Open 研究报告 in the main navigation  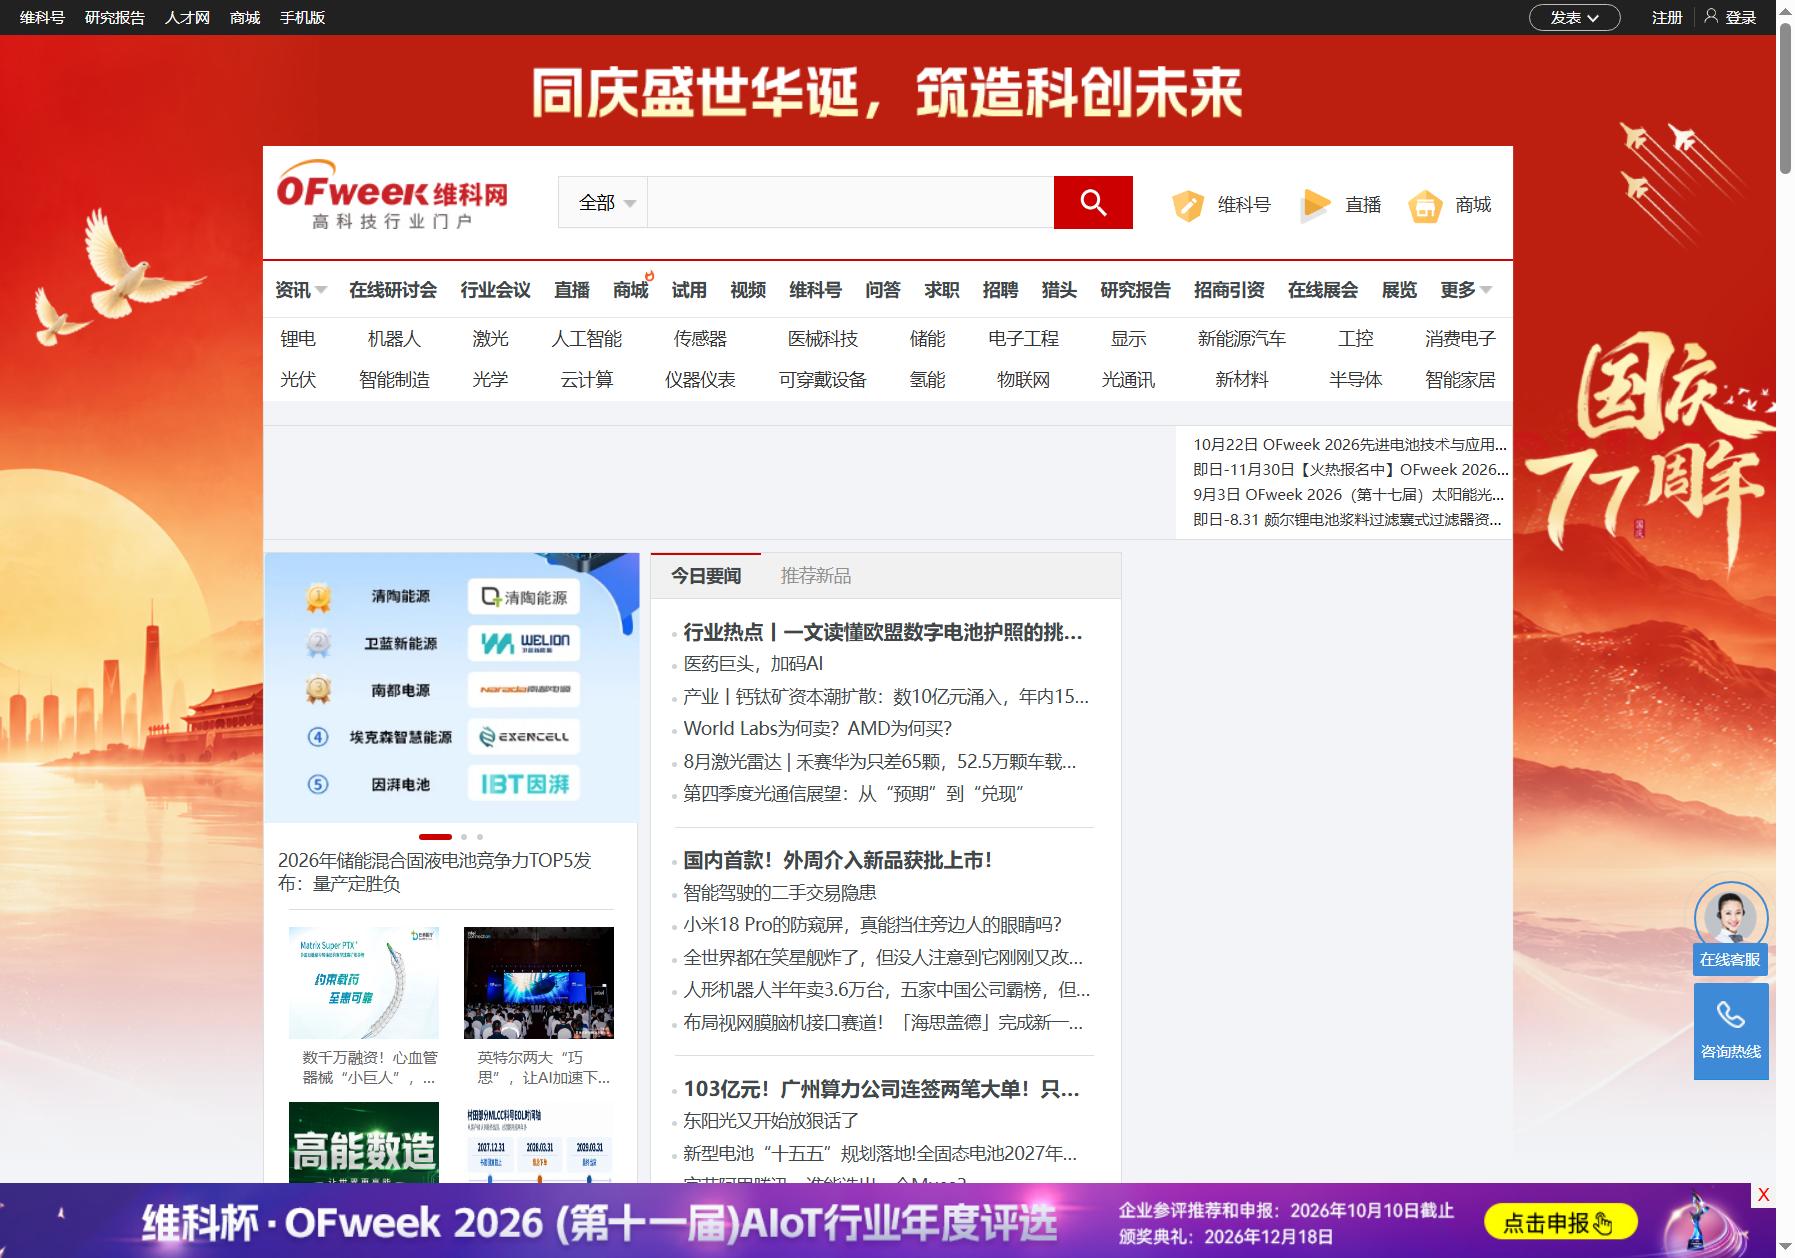coord(1135,290)
